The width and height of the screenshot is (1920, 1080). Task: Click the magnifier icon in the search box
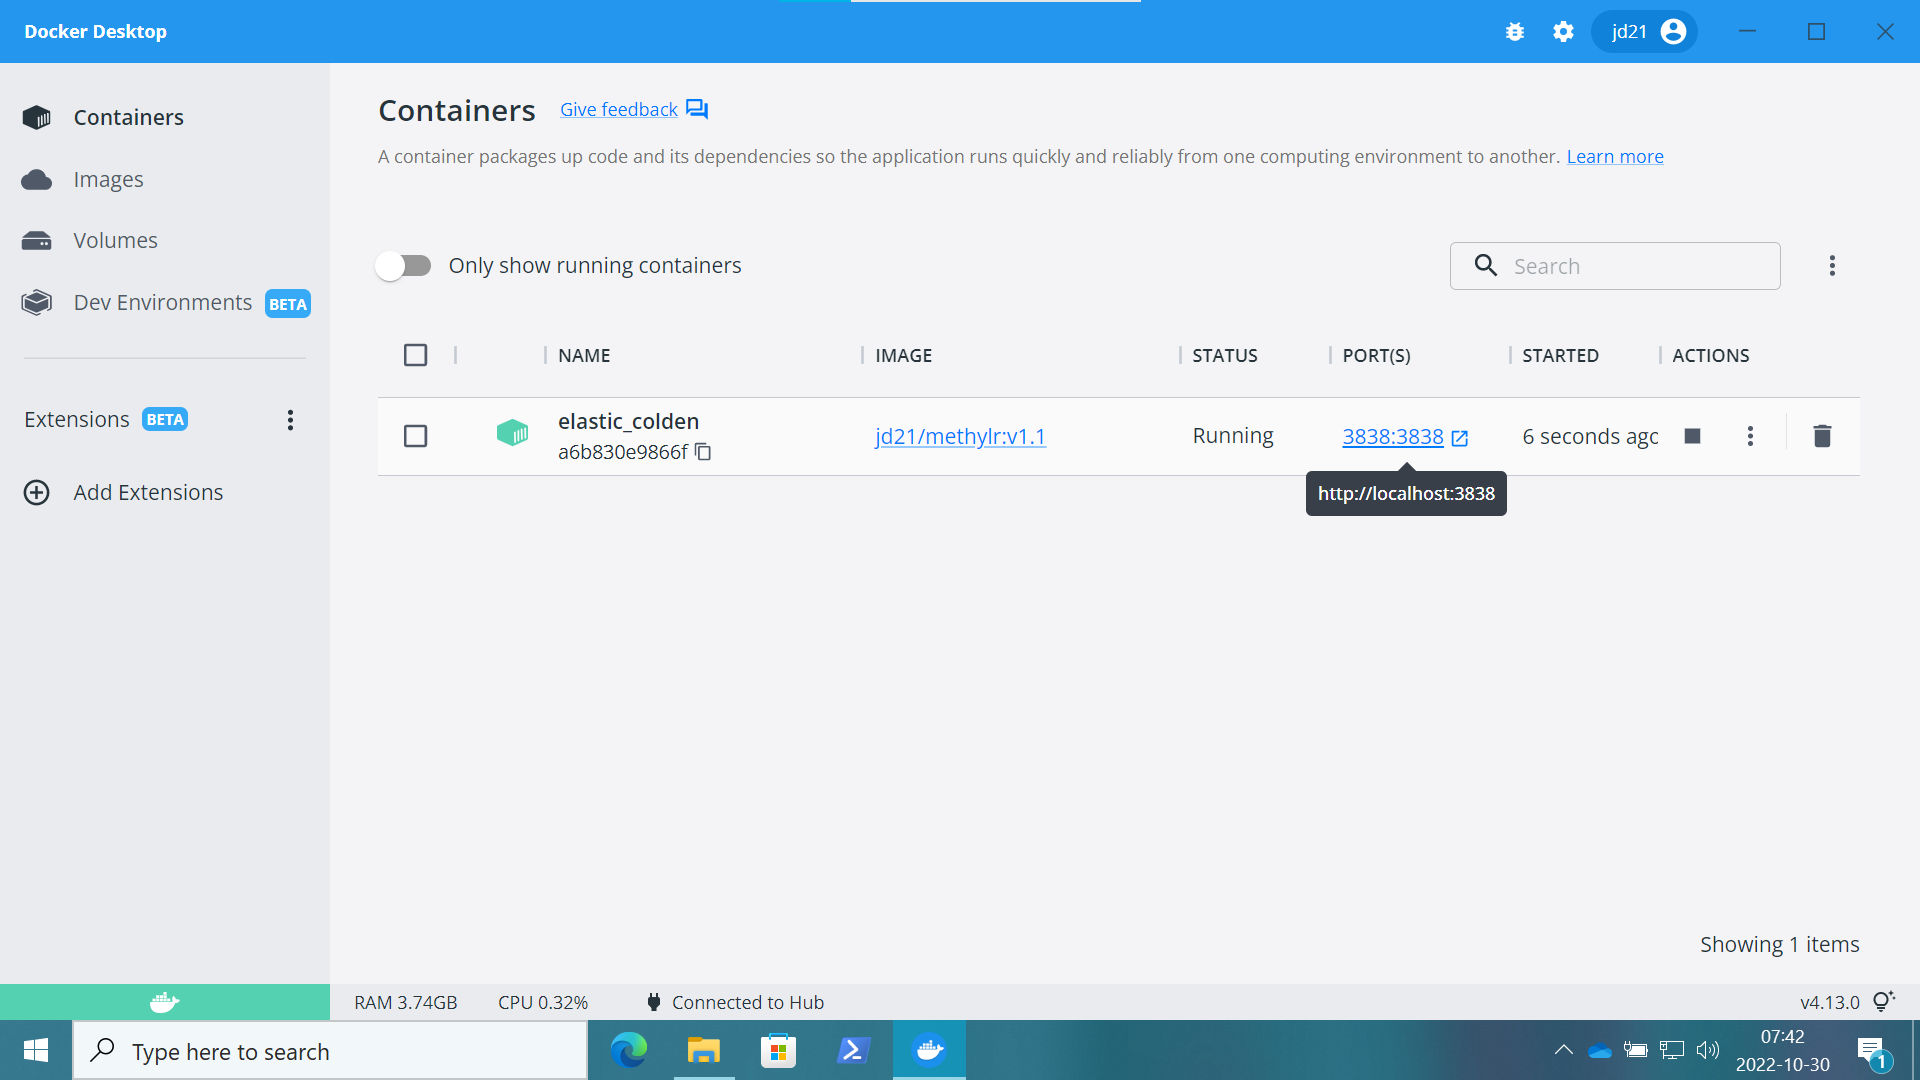(x=1486, y=265)
